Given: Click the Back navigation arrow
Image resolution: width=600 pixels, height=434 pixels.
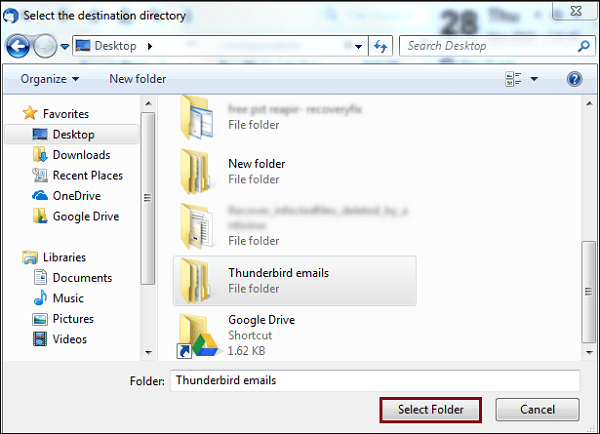Looking at the screenshot, I should (x=17, y=46).
